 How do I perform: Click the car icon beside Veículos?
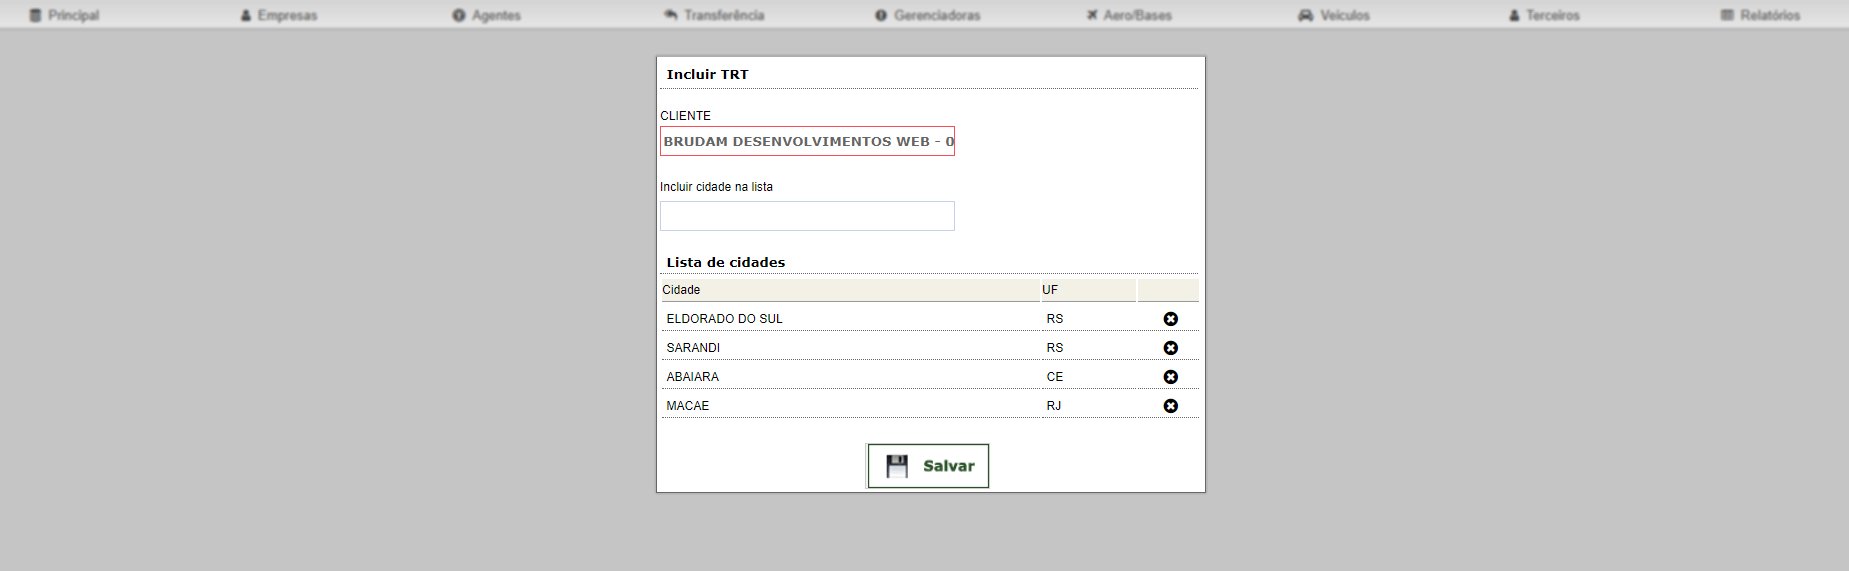point(1305,15)
